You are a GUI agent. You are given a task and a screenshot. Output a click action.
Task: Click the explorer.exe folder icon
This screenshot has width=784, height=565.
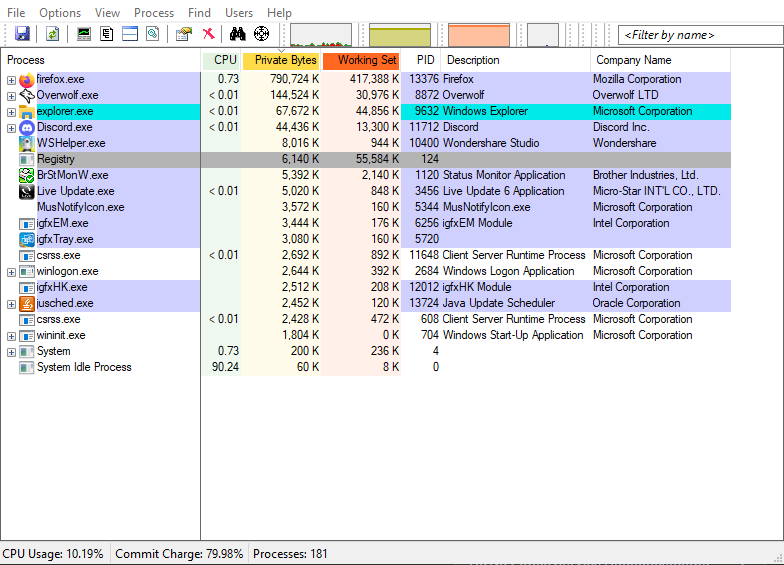26,112
